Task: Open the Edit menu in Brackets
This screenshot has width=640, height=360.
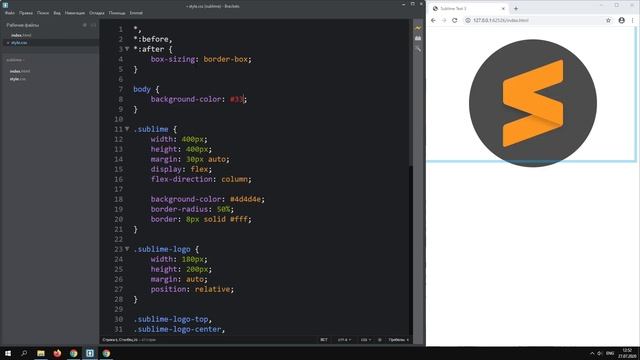Action: [26, 13]
